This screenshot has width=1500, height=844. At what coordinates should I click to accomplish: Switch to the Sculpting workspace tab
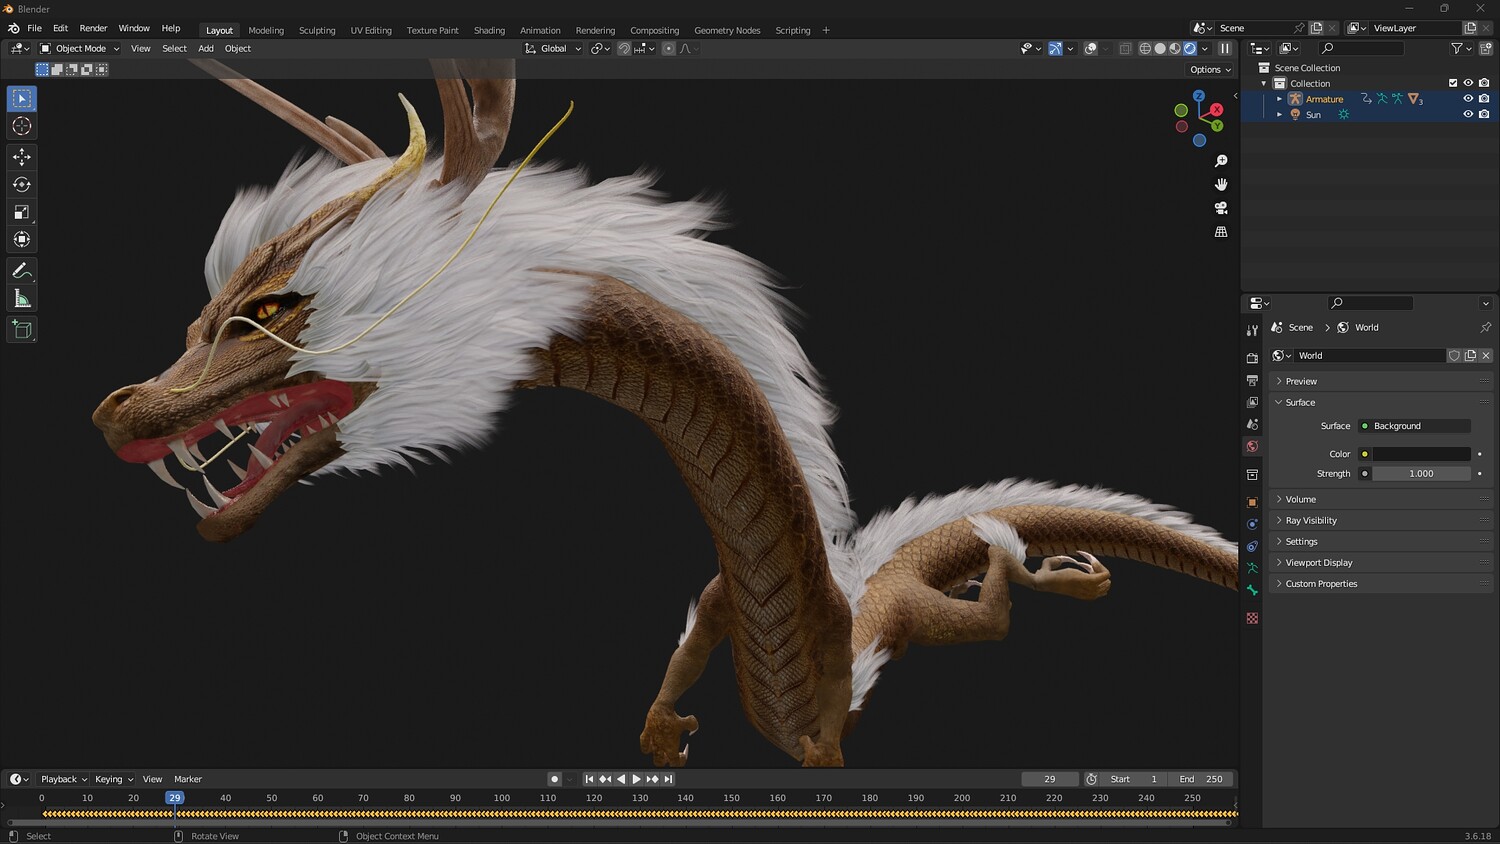pyautogui.click(x=317, y=30)
